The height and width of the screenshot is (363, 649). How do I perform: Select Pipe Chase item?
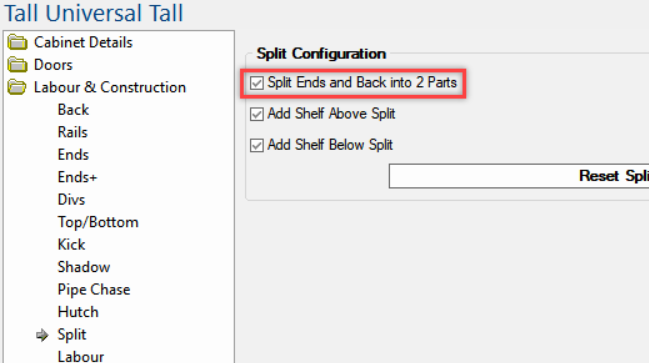coord(94,290)
